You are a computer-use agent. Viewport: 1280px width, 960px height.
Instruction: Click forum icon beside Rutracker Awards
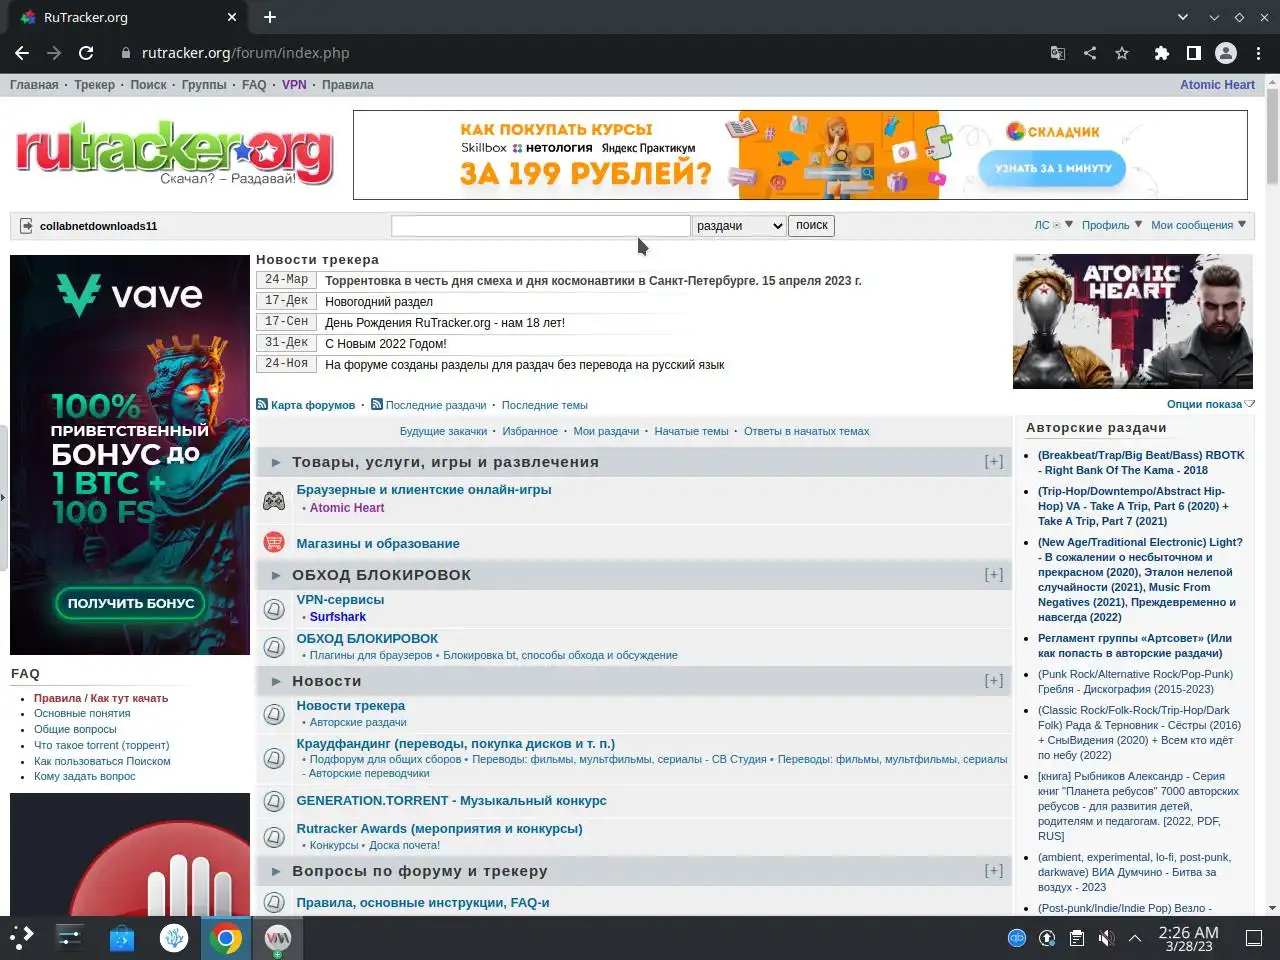274,837
